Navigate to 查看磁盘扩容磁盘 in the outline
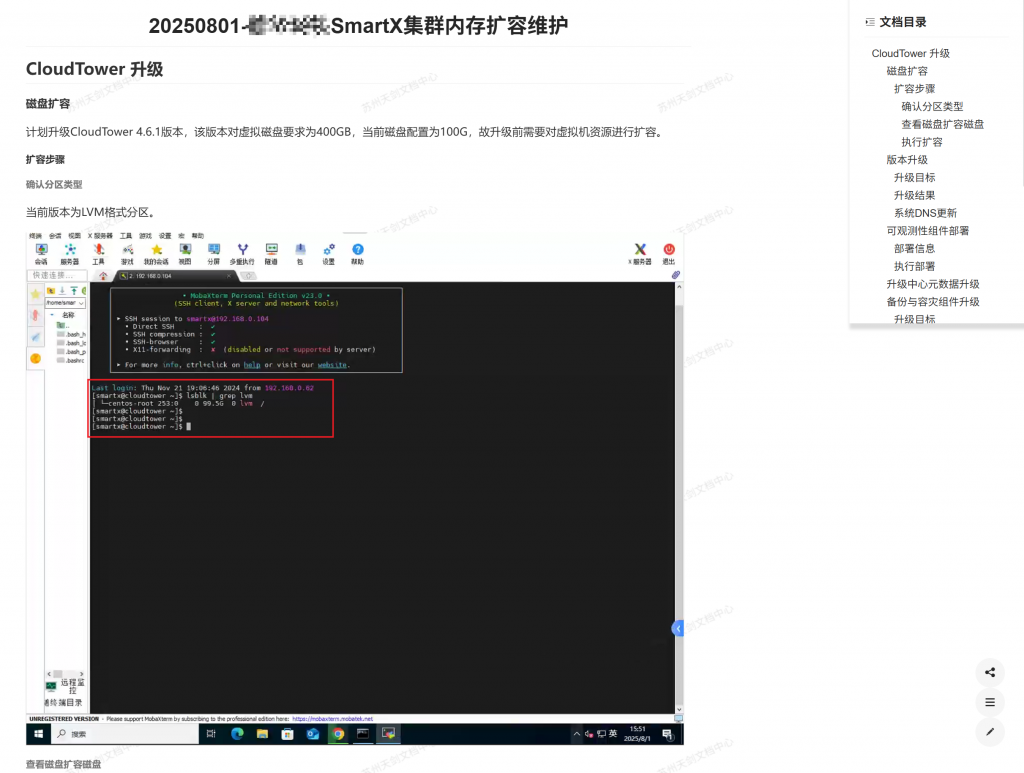The width and height of the screenshot is (1024, 773). click(942, 124)
